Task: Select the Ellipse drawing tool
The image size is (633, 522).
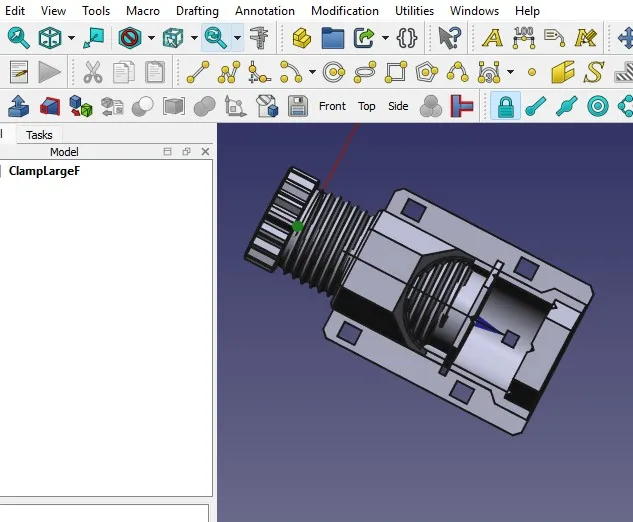Action: pyautogui.click(x=365, y=72)
